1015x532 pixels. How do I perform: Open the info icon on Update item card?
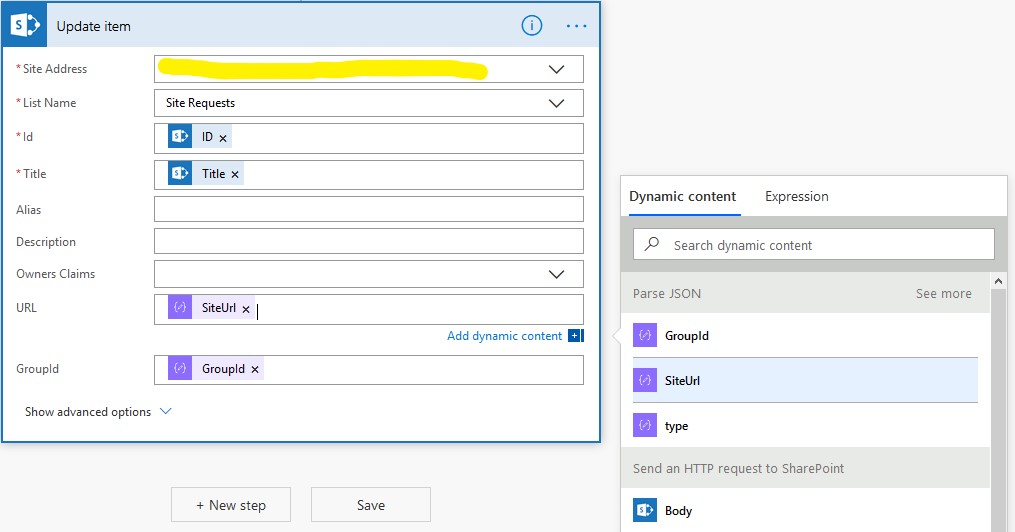click(x=531, y=26)
